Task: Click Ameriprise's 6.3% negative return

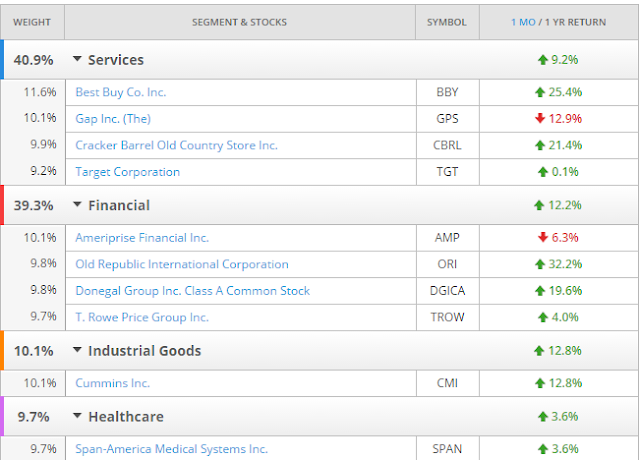Action: pyautogui.click(x=558, y=238)
